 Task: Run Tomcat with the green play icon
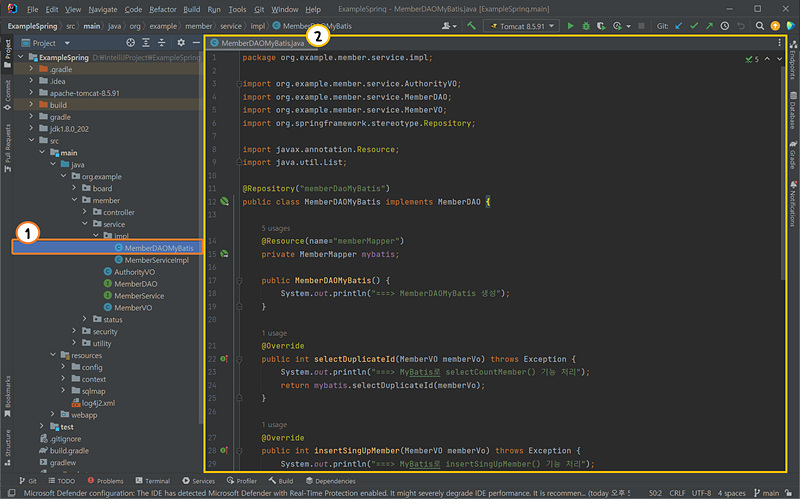coord(570,26)
